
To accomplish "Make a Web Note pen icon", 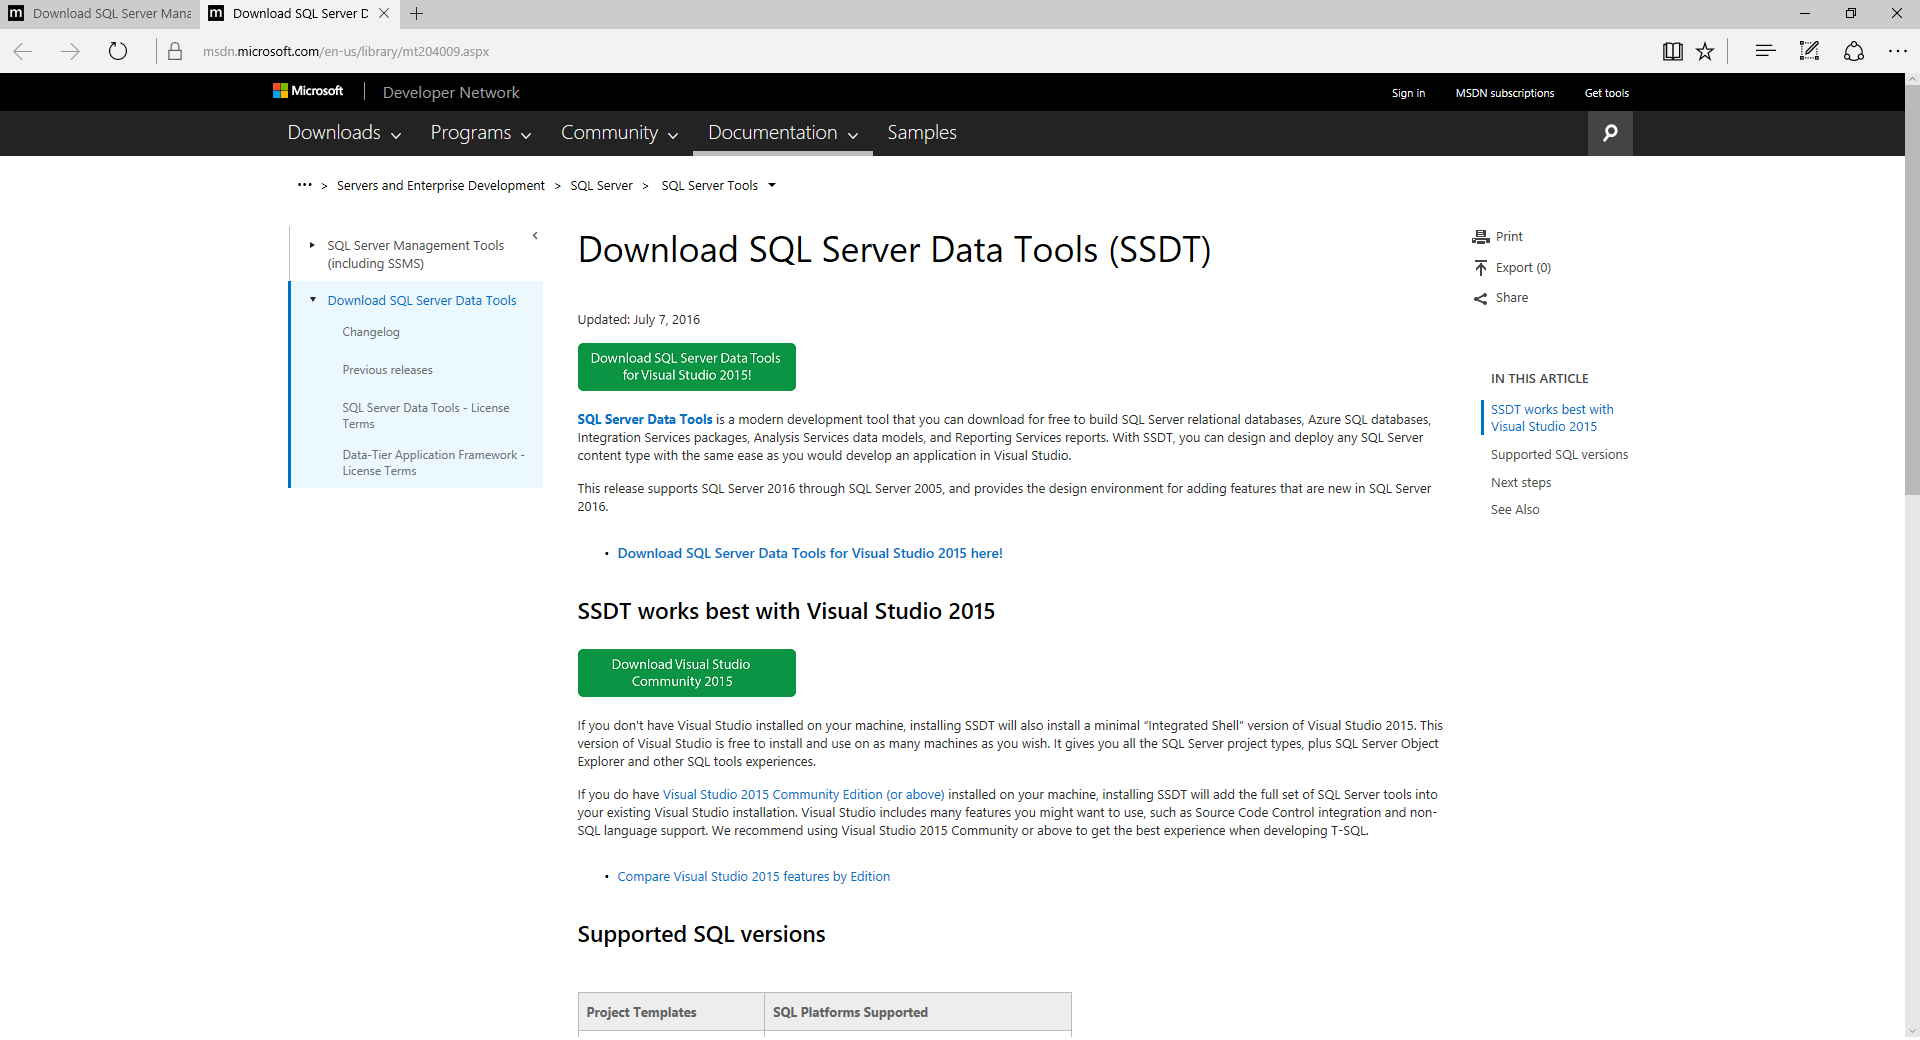I will (x=1809, y=51).
